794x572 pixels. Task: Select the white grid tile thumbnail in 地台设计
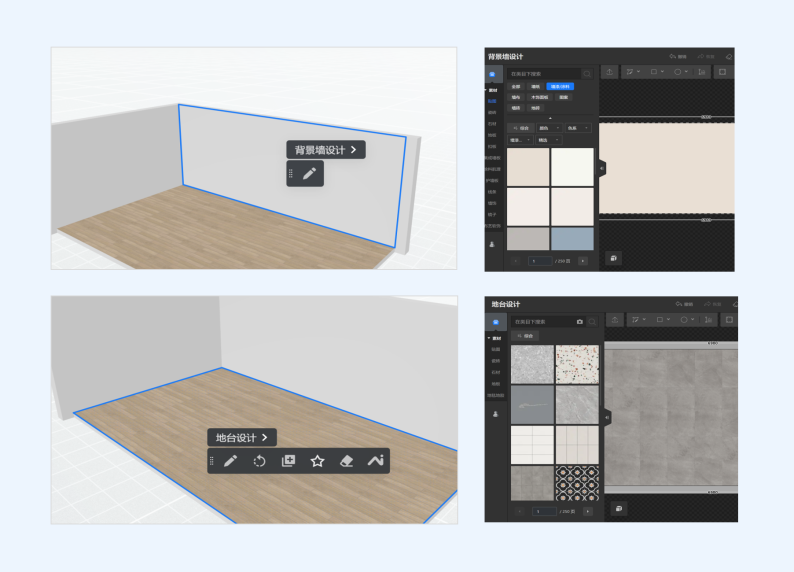pos(532,445)
